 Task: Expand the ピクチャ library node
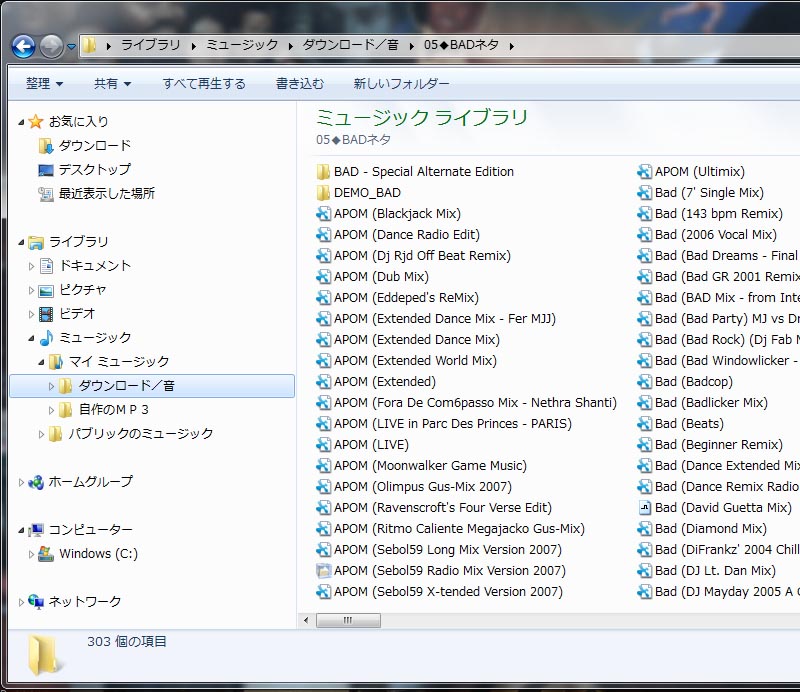pos(31,290)
